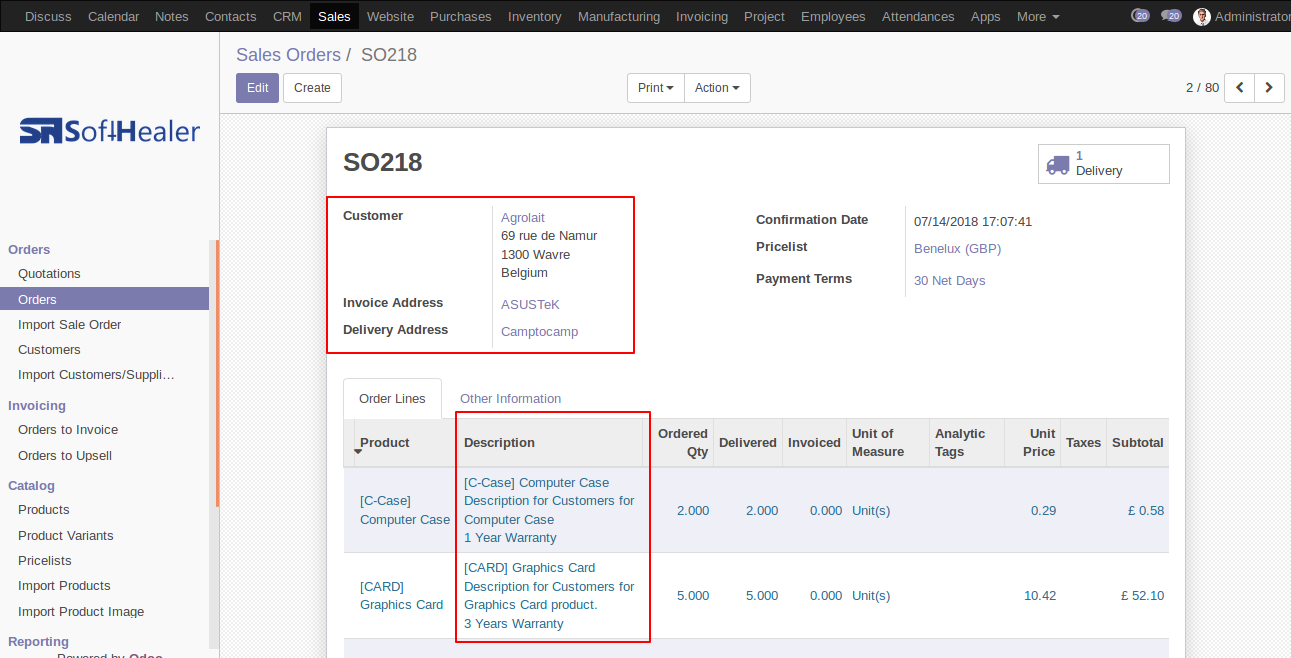Open the 30 Net Days payment terms link
Screen dimensions: 1291x658
pyautogui.click(x=949, y=280)
